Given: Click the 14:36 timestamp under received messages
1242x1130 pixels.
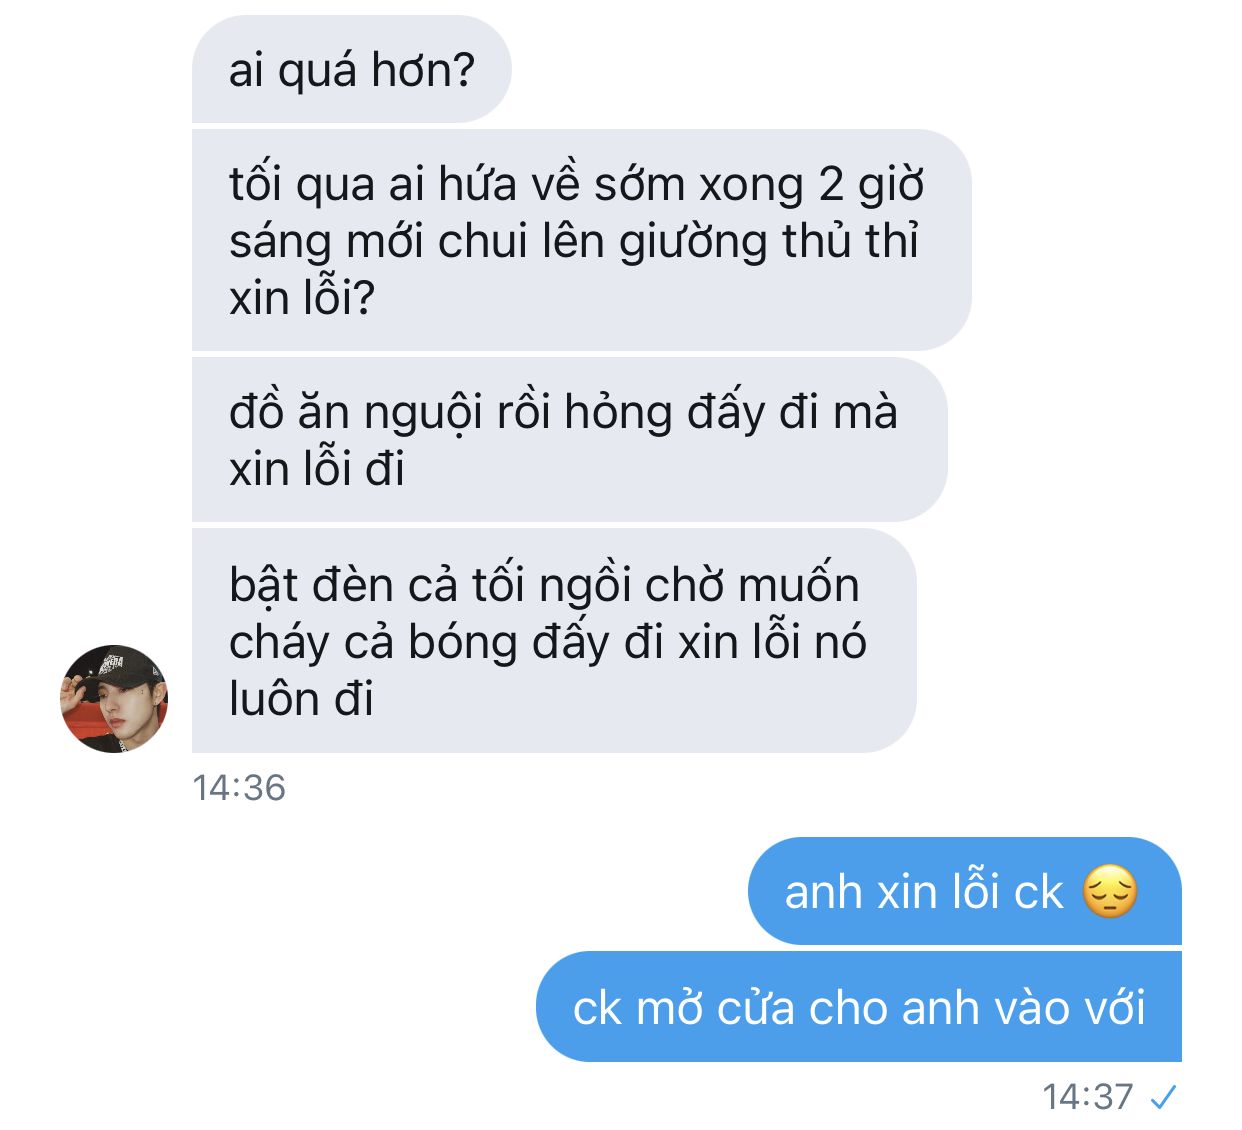Looking at the screenshot, I should point(239,788).
